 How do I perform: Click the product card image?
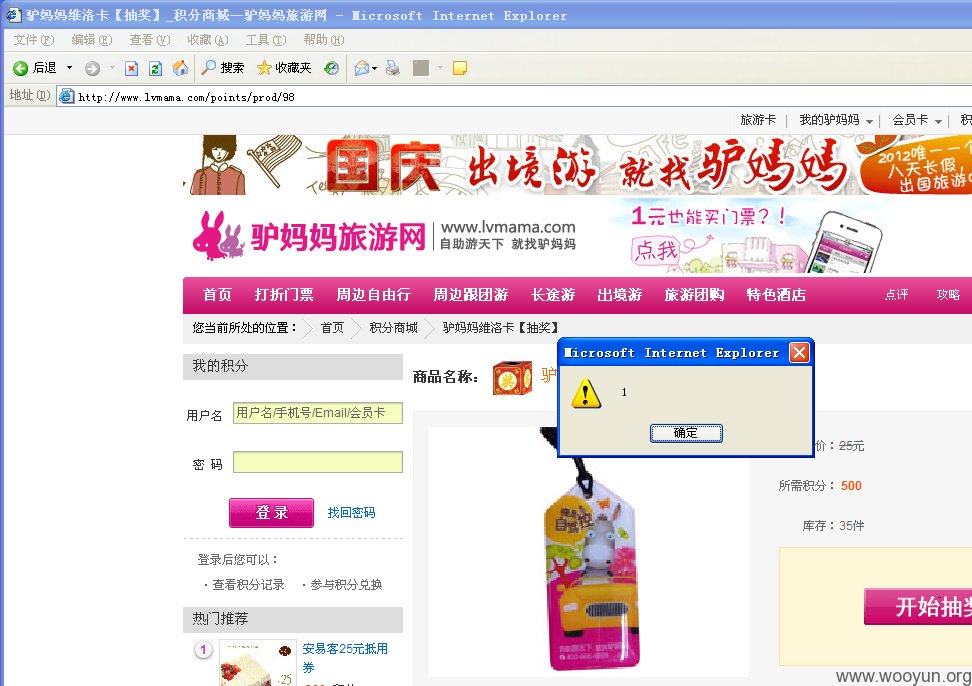pyautogui.click(x=588, y=552)
